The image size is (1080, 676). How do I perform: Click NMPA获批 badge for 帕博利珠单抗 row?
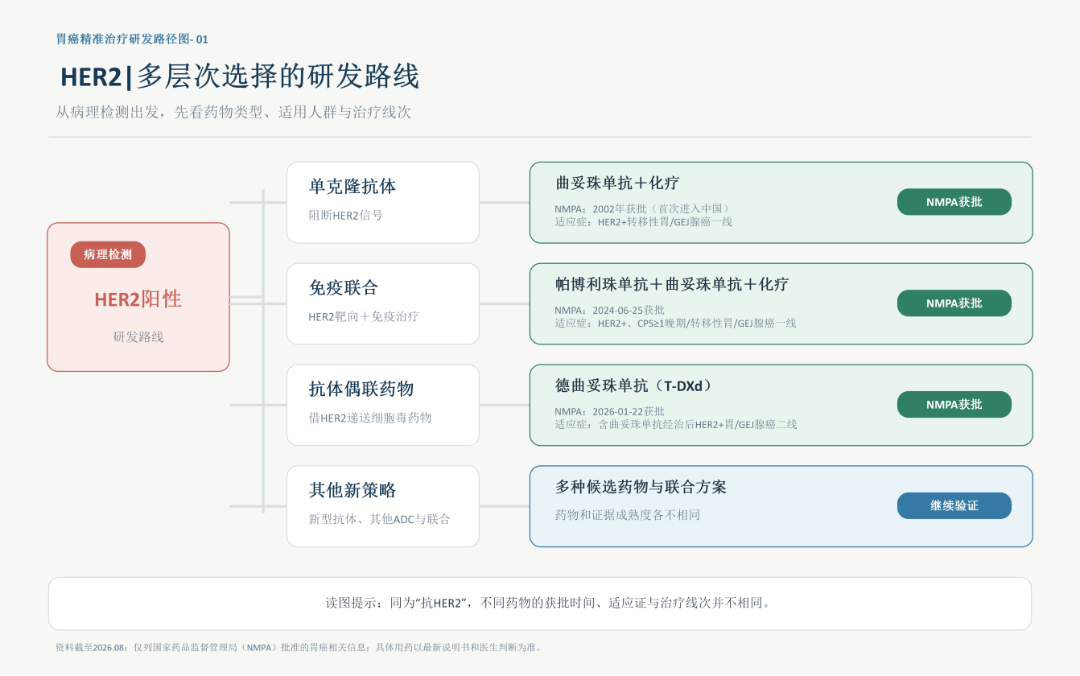click(954, 303)
